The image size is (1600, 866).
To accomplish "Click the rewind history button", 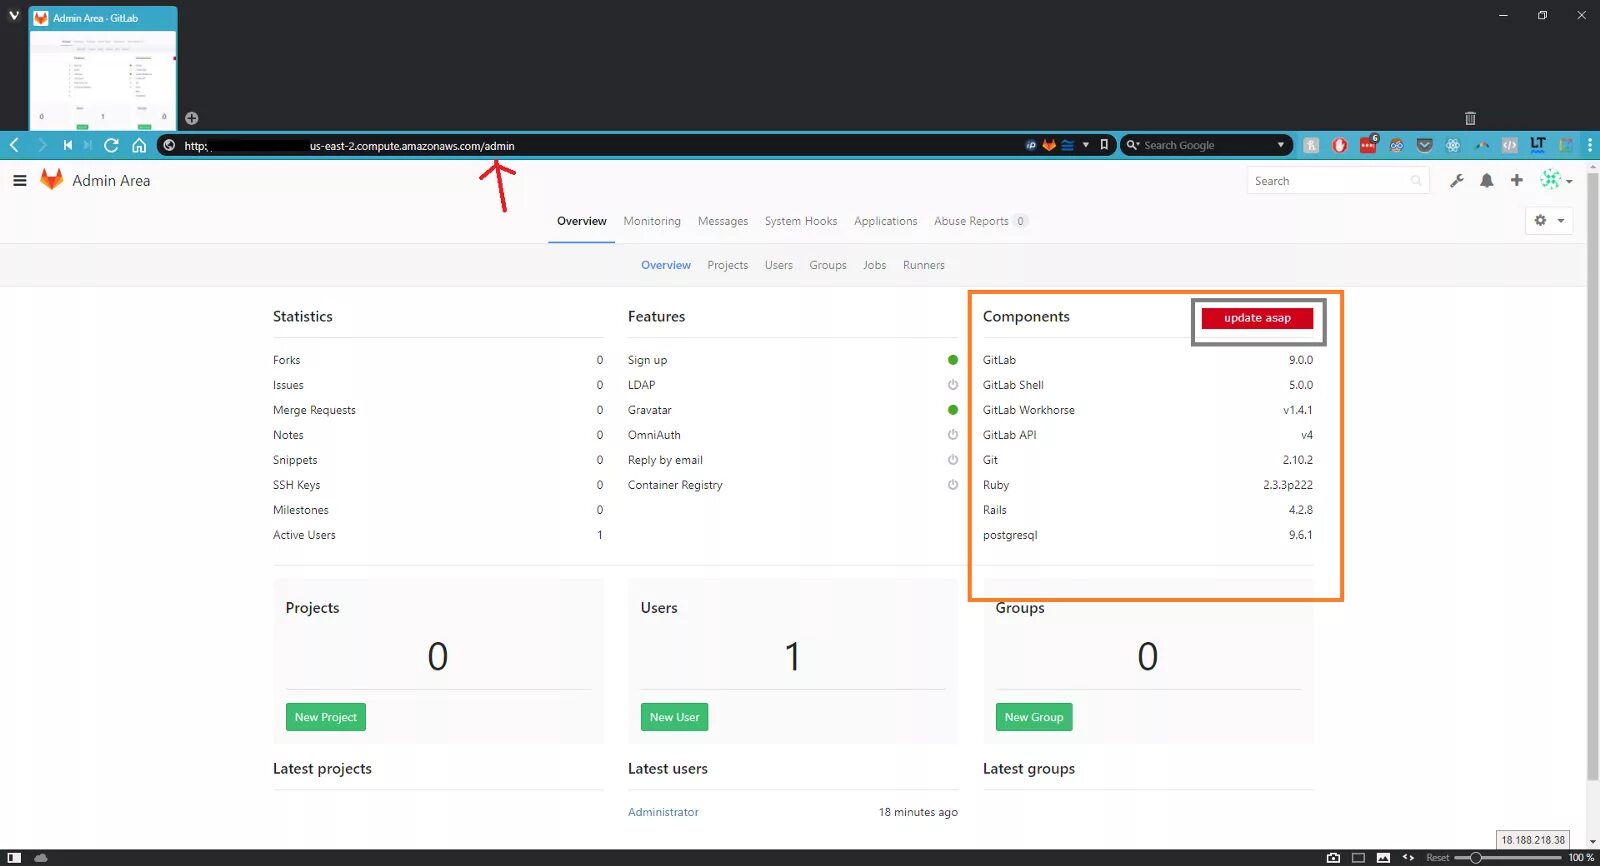I will pos(67,145).
